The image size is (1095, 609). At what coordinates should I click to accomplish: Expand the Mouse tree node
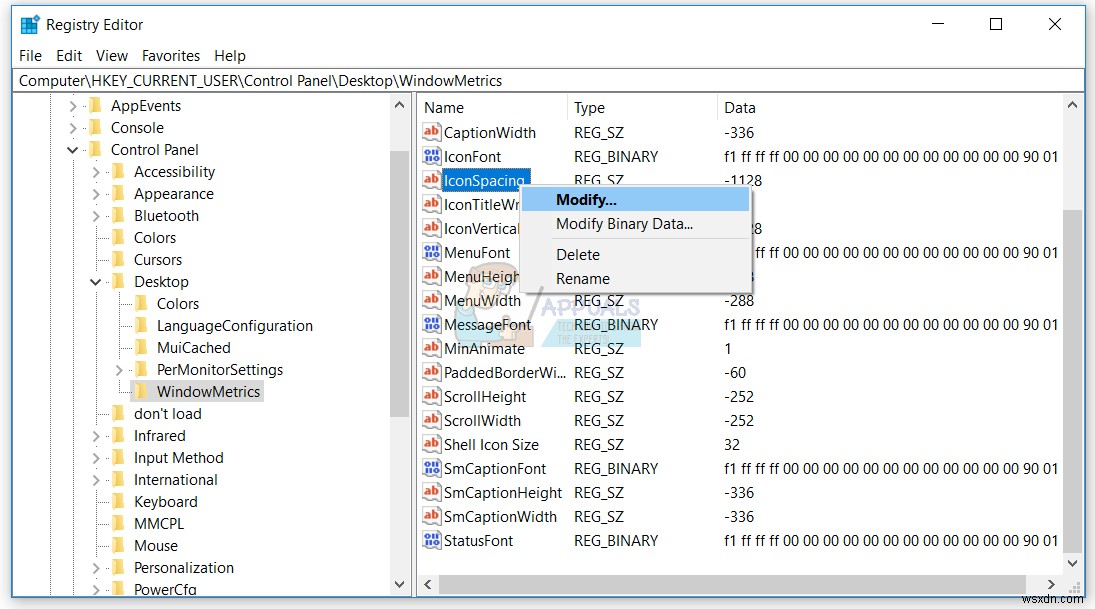[x=96, y=545]
